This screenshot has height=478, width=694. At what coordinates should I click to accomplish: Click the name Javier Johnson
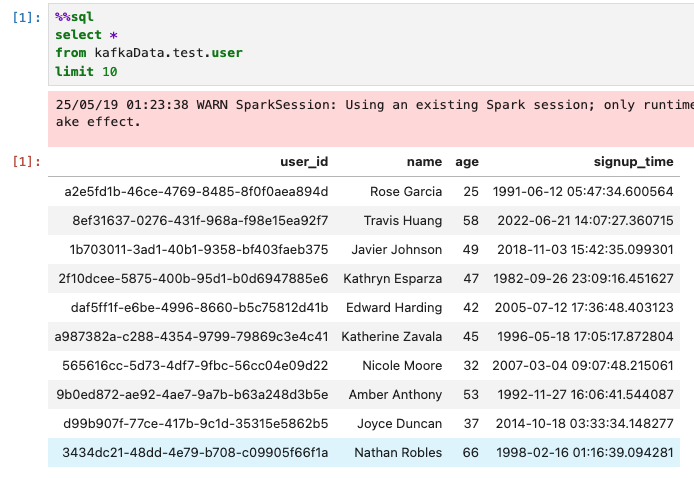[397, 249]
